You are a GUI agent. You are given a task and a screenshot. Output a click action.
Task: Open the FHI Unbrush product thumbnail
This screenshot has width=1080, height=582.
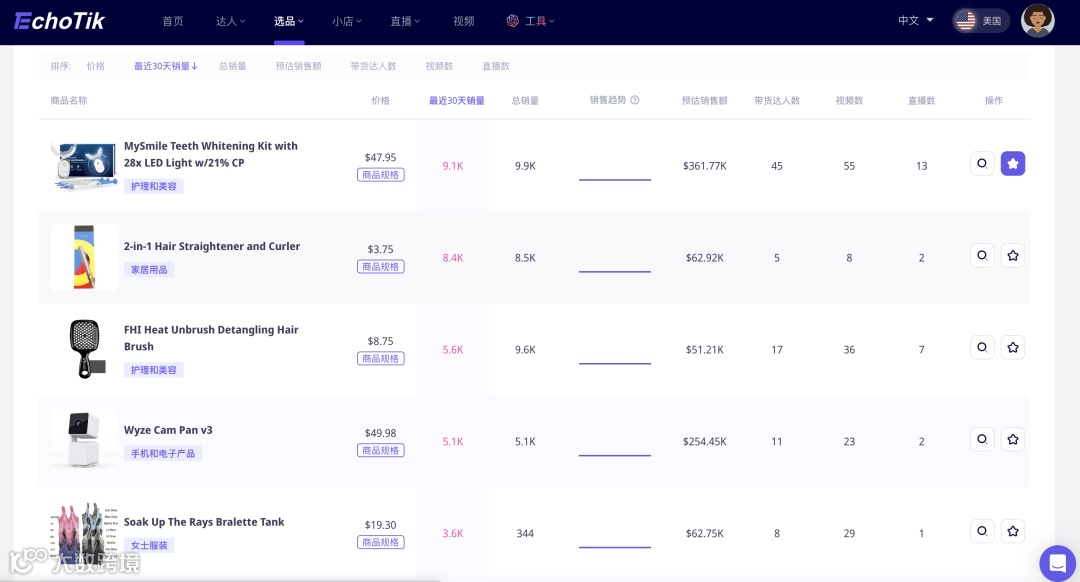(84, 349)
